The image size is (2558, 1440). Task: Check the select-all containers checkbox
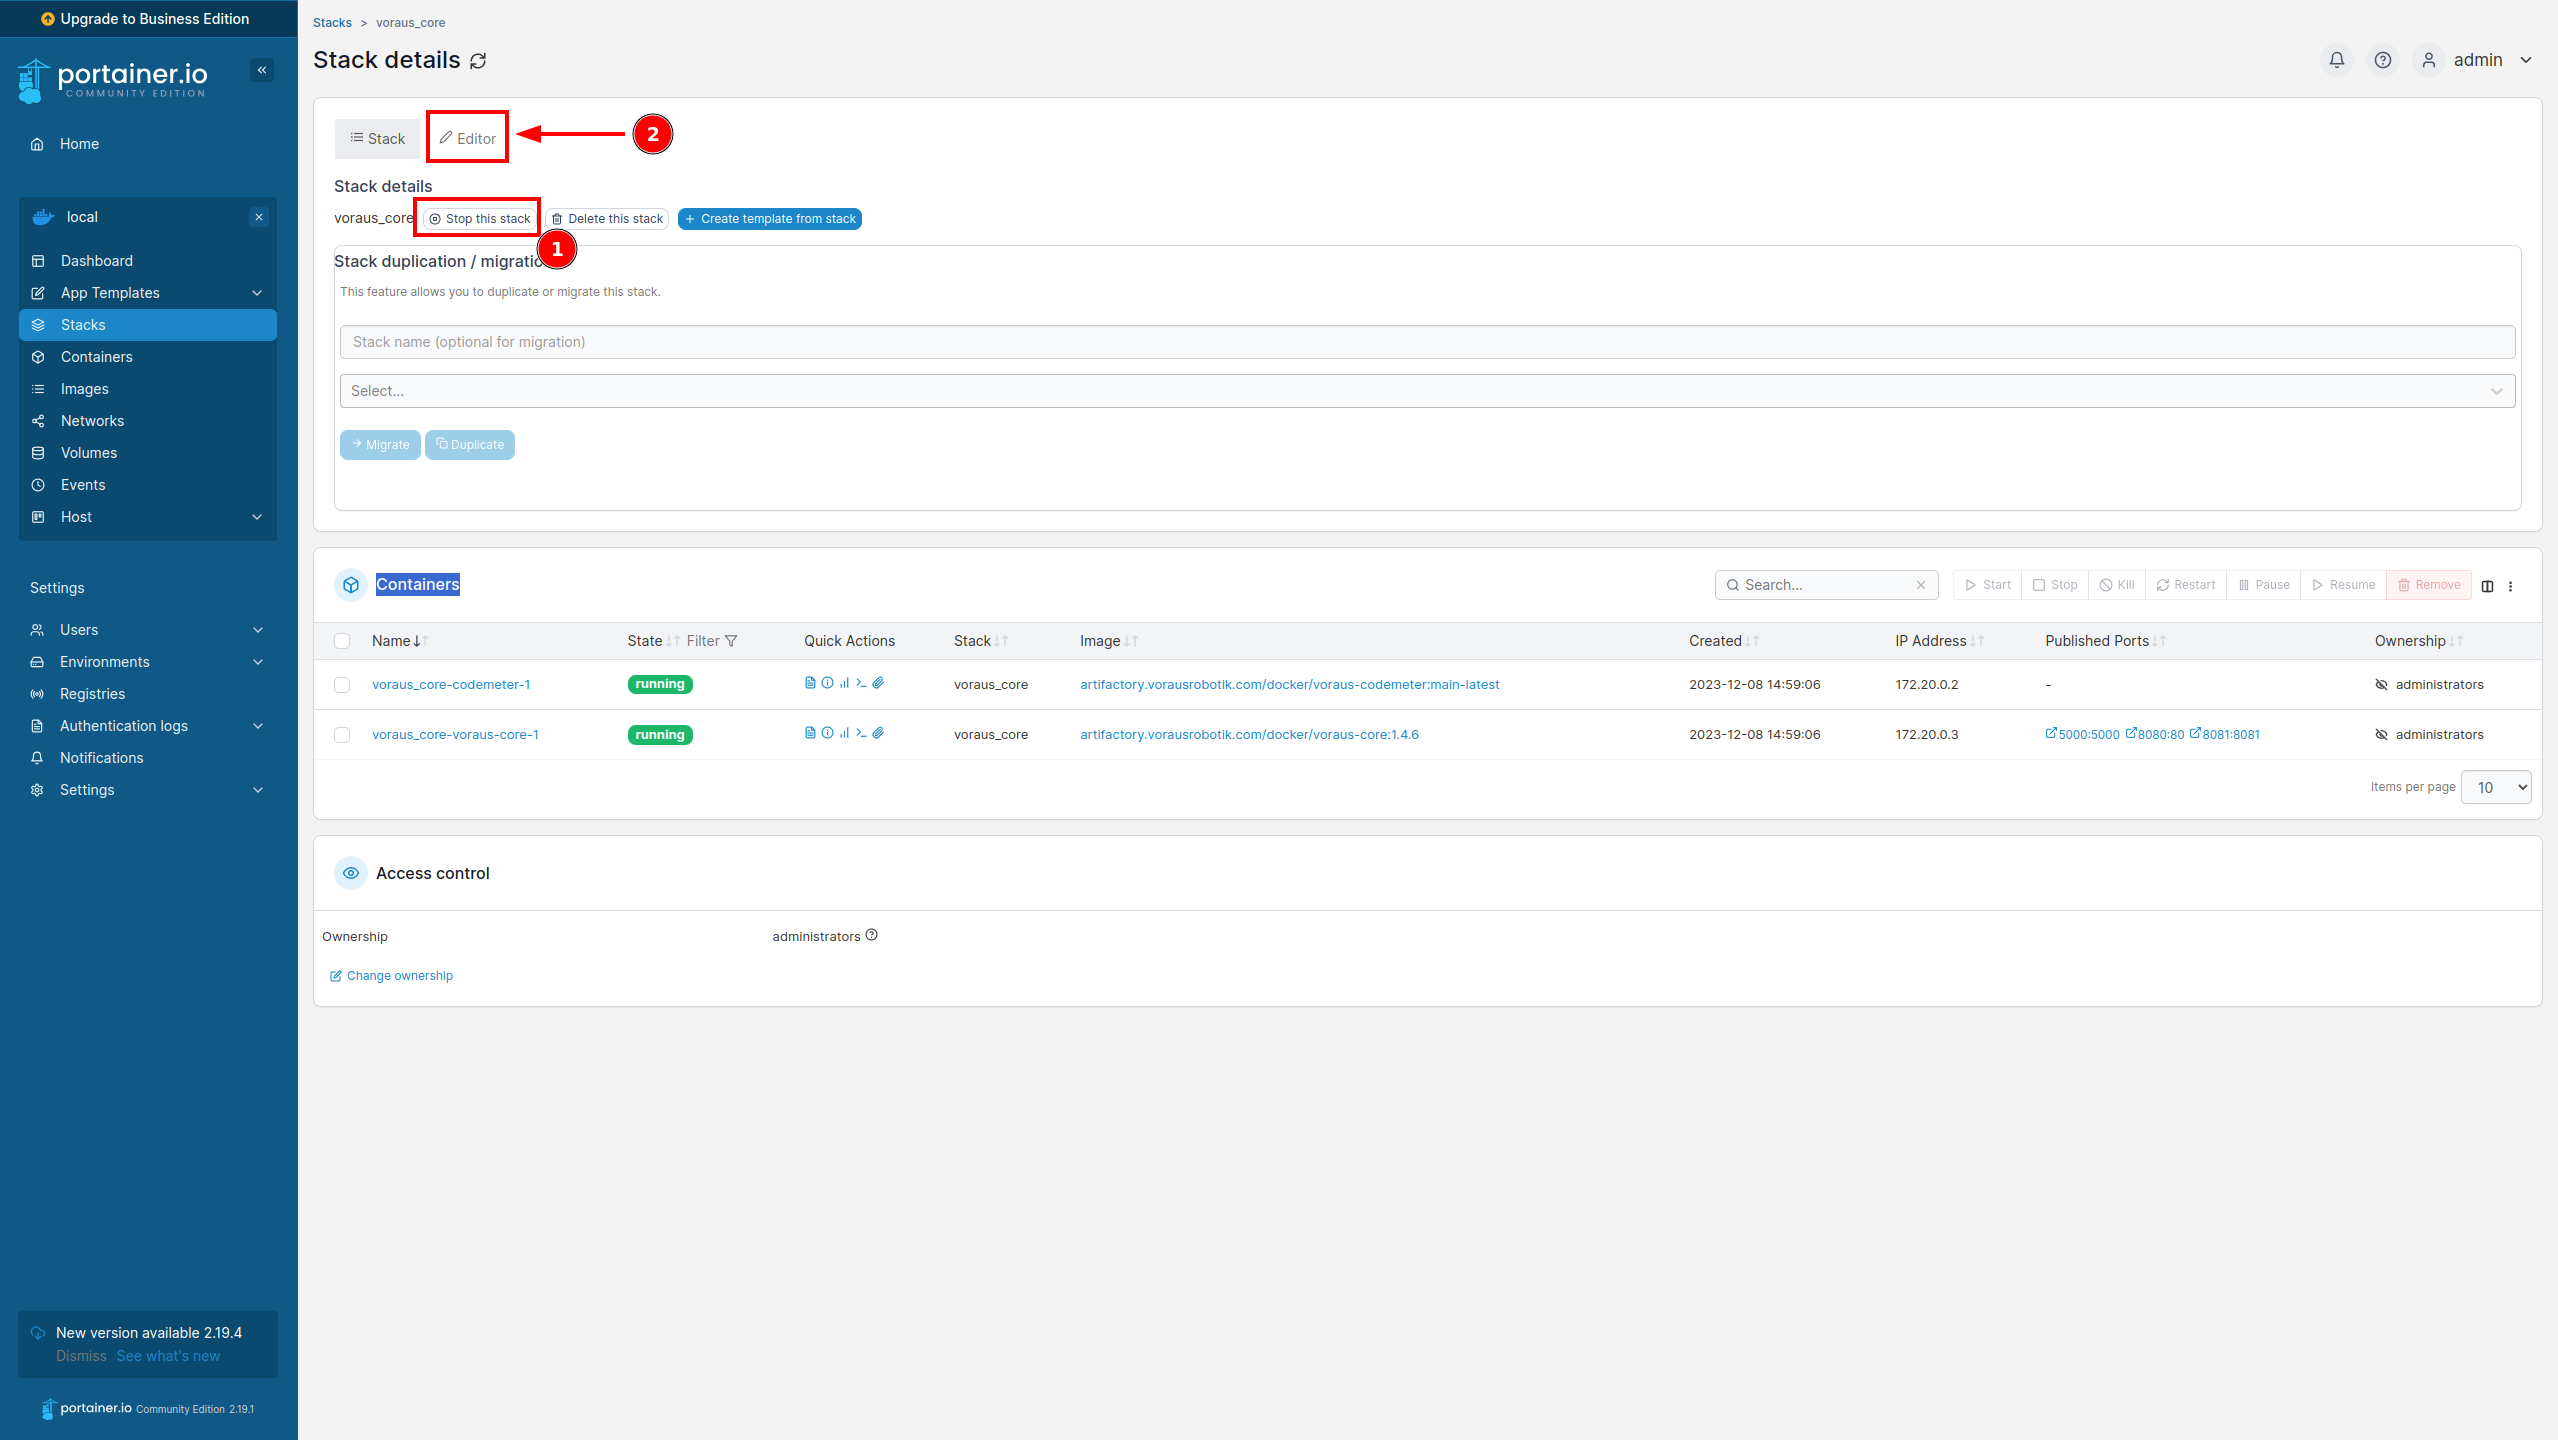[342, 640]
